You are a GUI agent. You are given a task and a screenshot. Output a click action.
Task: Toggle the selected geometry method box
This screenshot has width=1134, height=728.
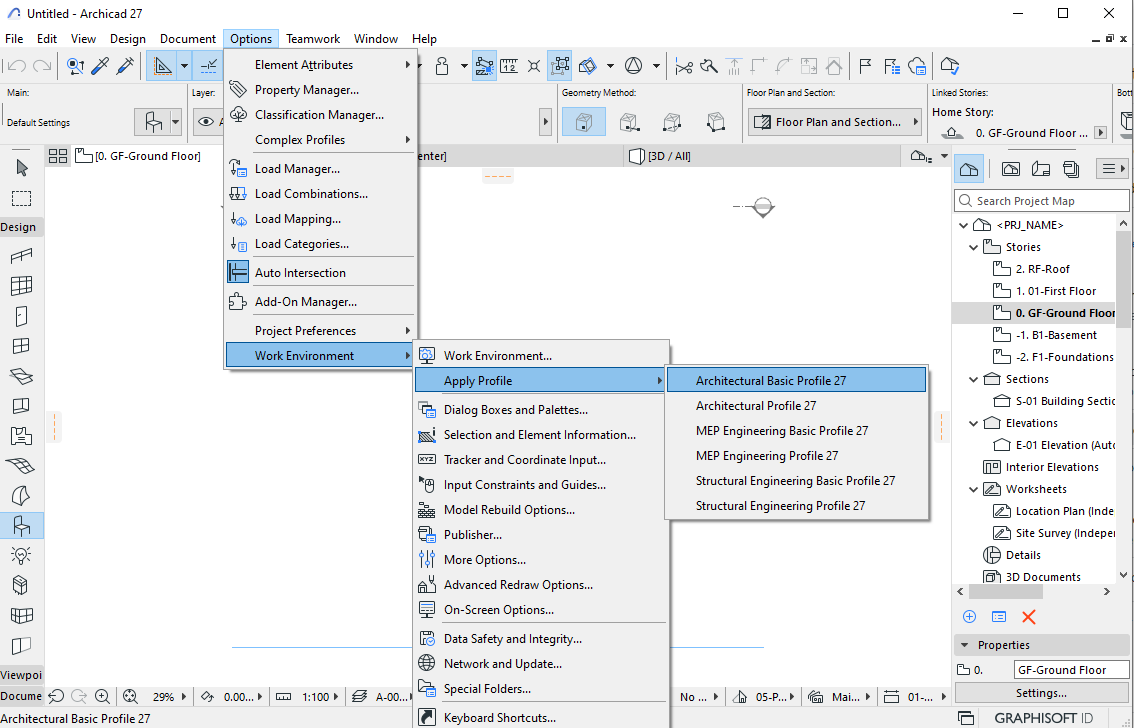point(583,121)
